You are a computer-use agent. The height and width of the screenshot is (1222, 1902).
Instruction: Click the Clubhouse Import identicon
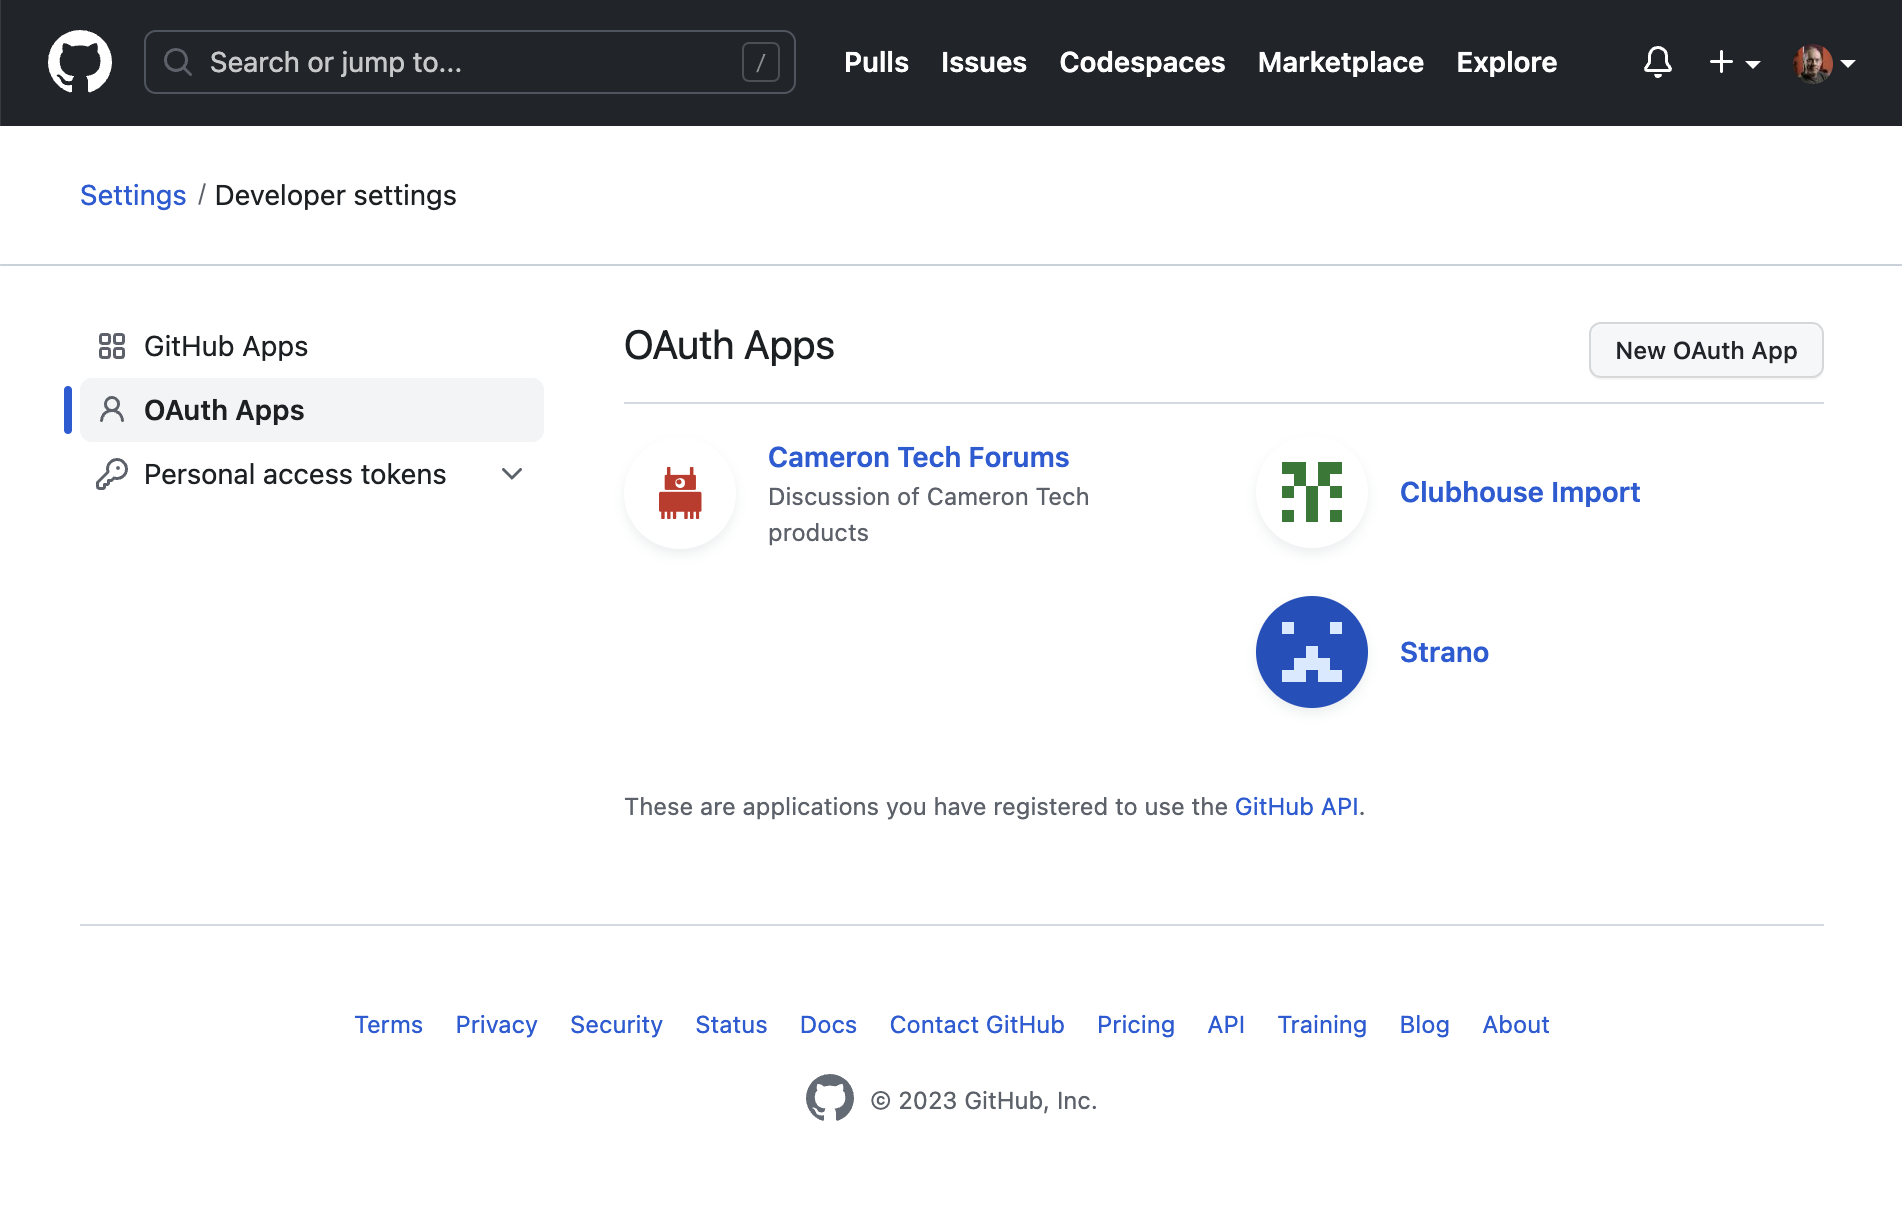[x=1312, y=492]
